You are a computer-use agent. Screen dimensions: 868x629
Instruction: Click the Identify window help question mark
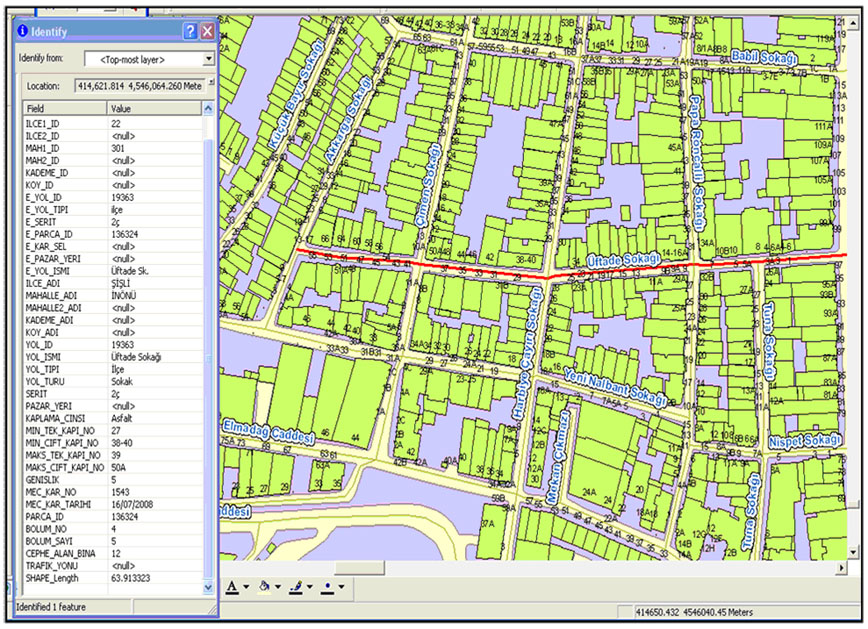pos(189,31)
